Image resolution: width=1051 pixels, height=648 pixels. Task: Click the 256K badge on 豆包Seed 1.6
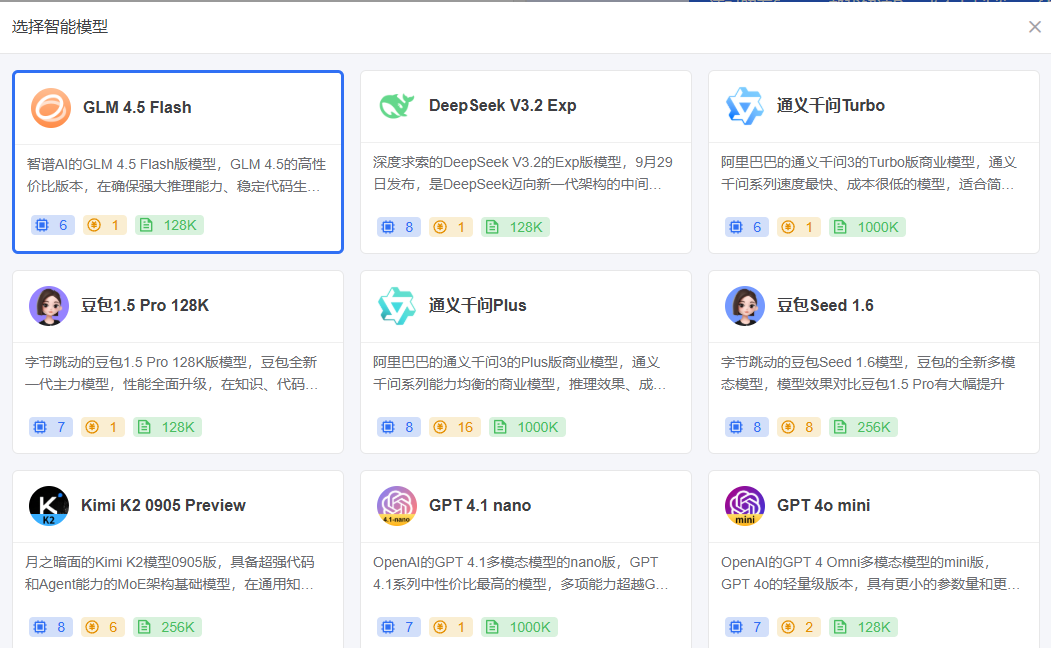point(863,427)
